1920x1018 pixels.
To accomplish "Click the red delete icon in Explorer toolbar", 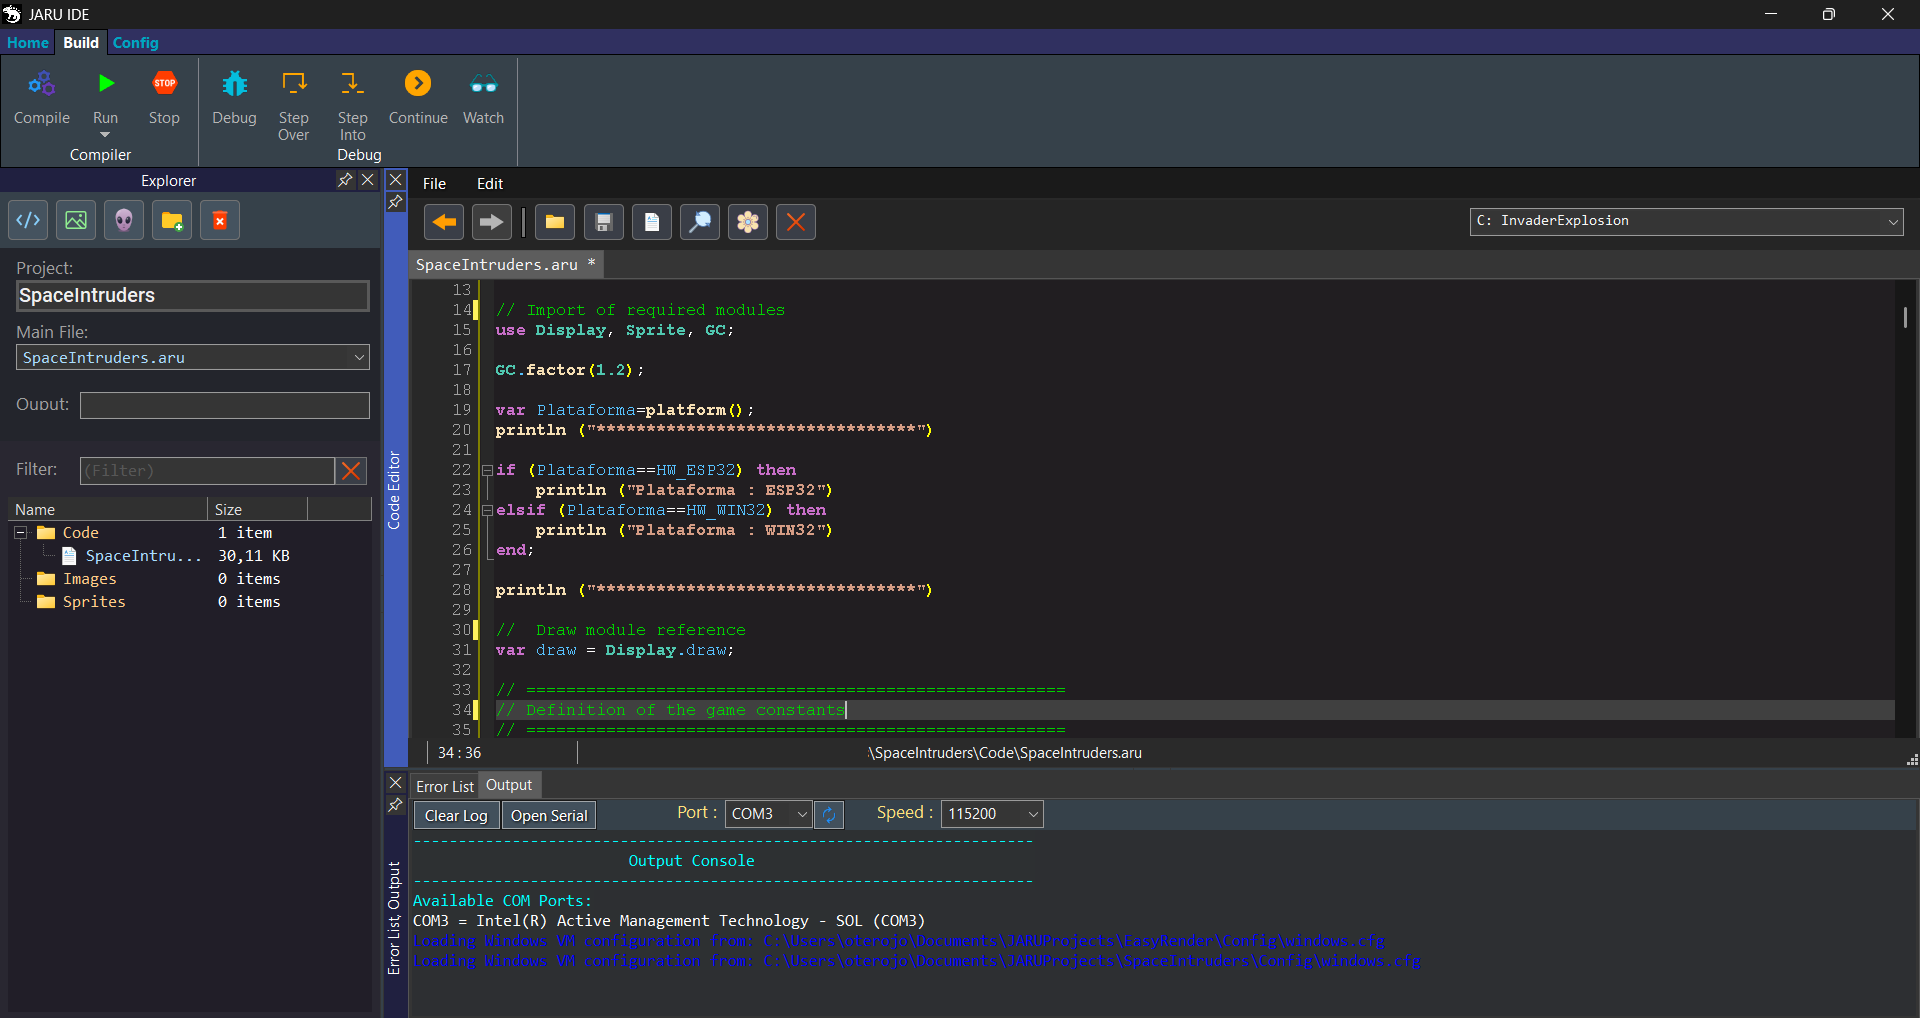I will click(x=220, y=220).
